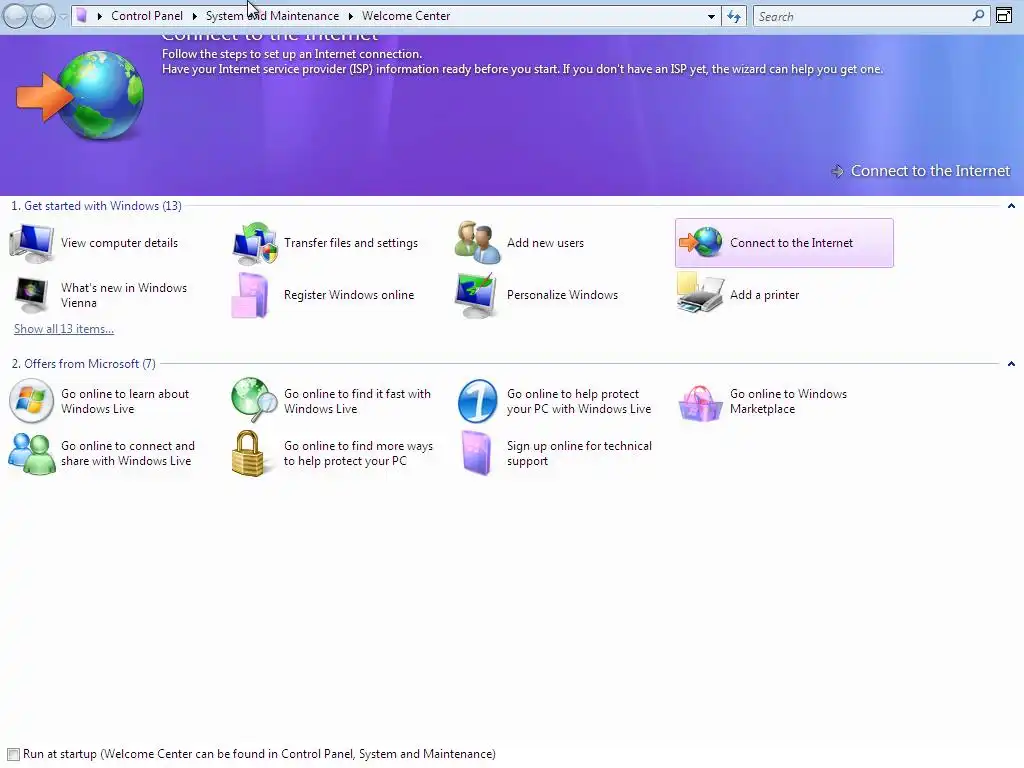Toggle Run at startup checkbox

pyautogui.click(x=13, y=754)
